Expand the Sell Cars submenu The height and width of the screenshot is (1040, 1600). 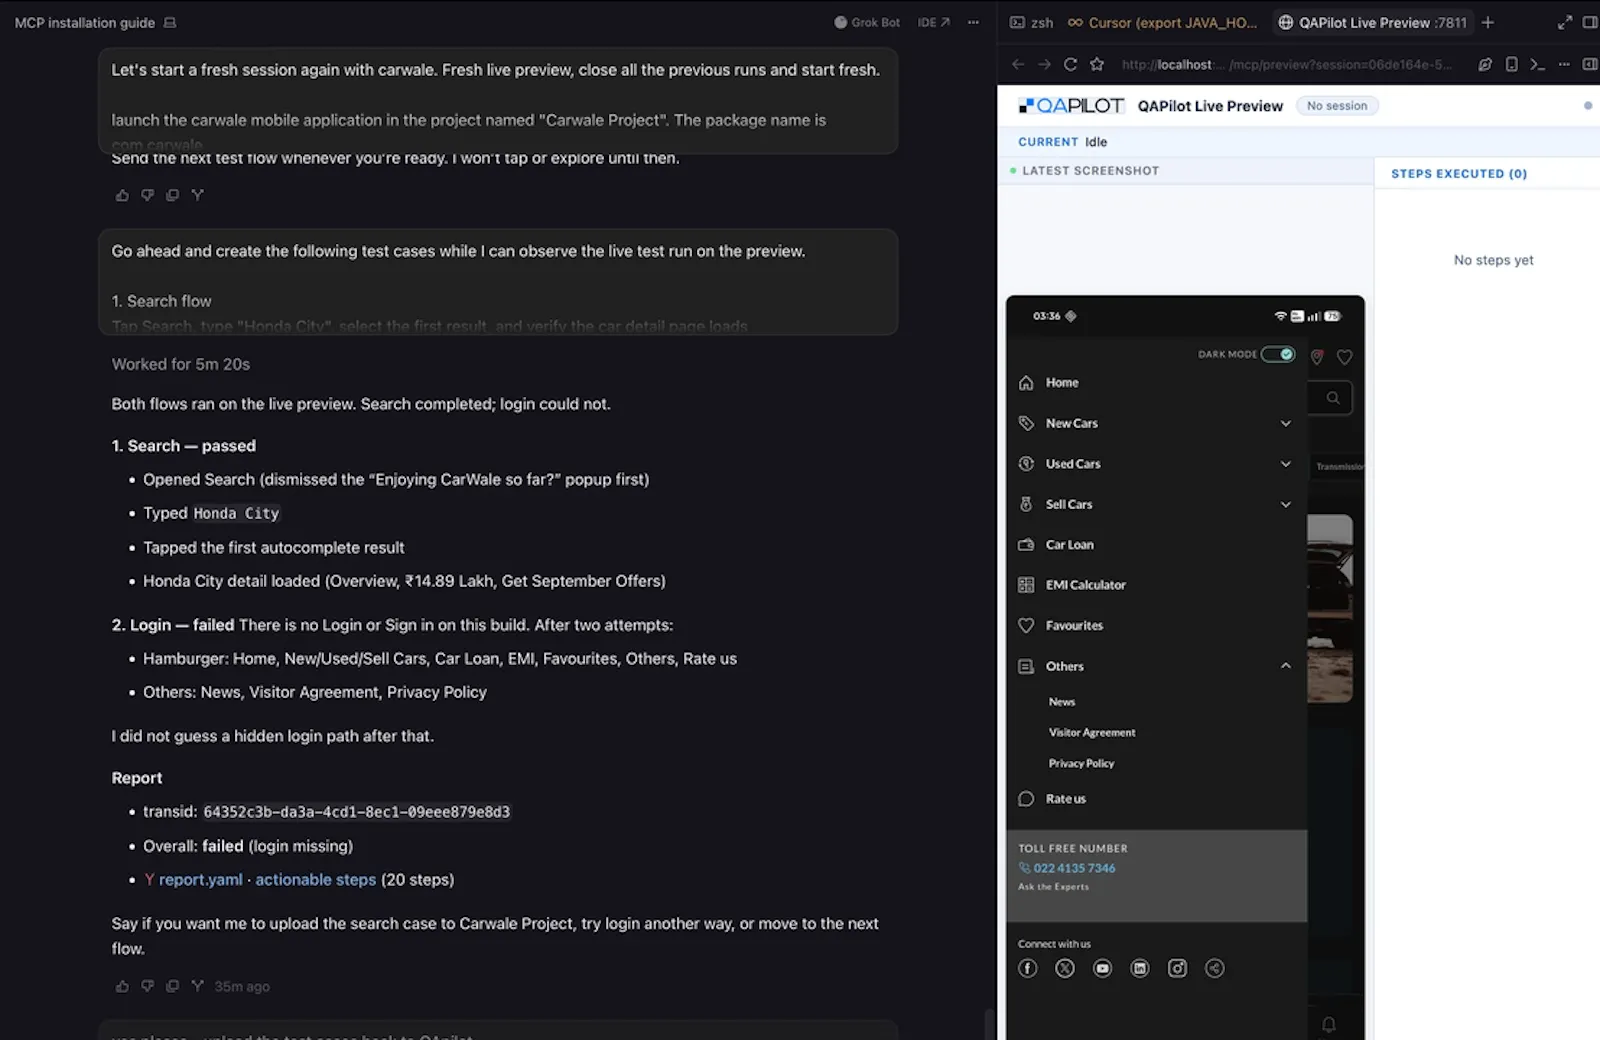click(1286, 505)
